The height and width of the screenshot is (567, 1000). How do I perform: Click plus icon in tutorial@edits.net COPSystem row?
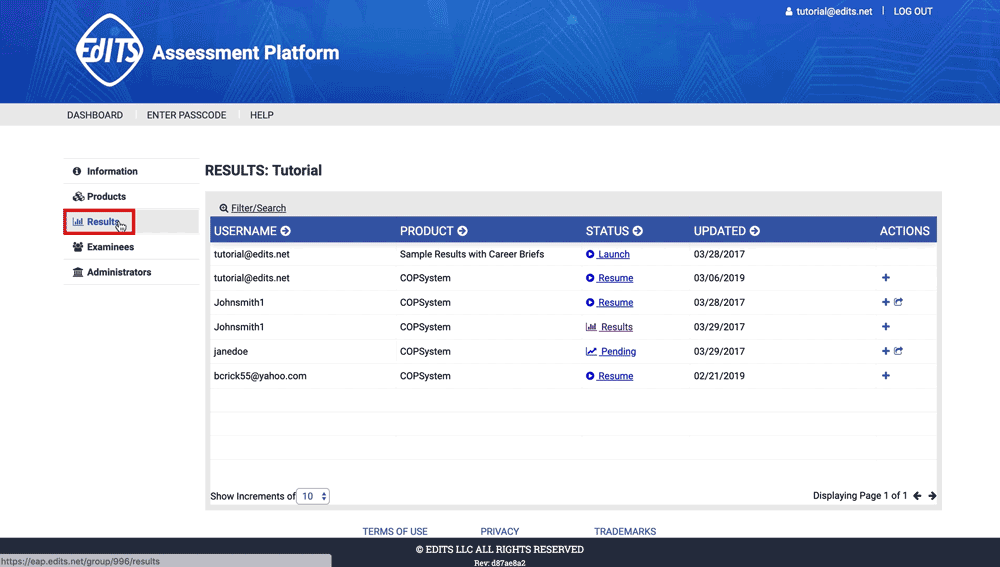click(x=886, y=278)
